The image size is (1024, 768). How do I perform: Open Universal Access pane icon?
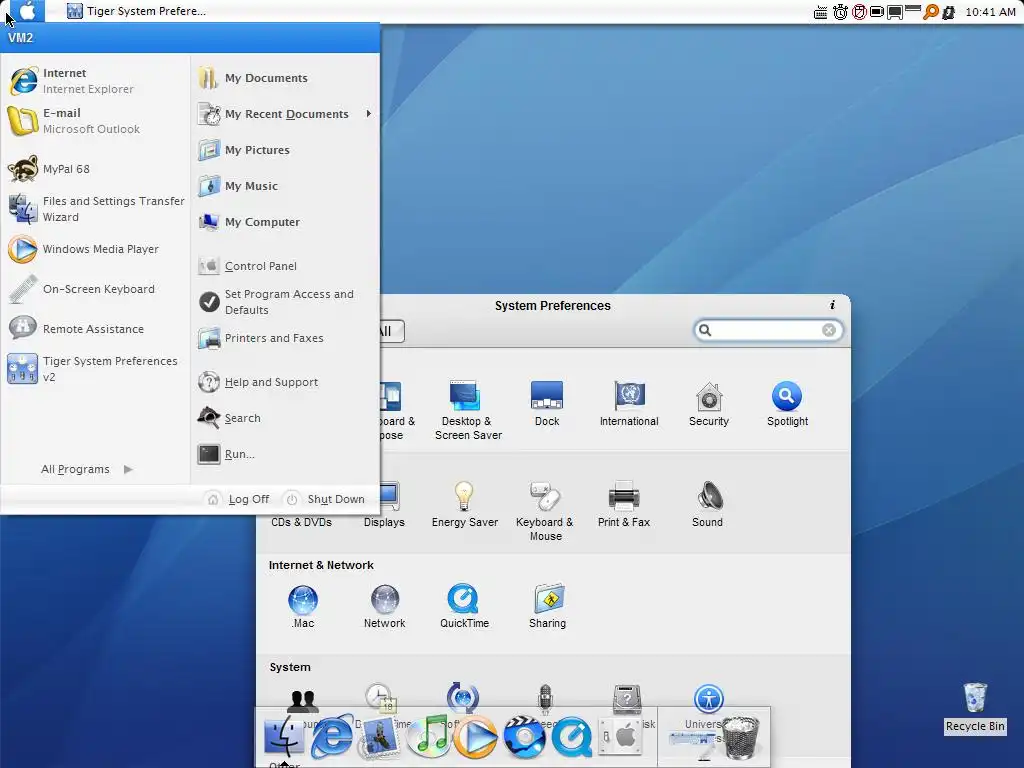click(709, 699)
